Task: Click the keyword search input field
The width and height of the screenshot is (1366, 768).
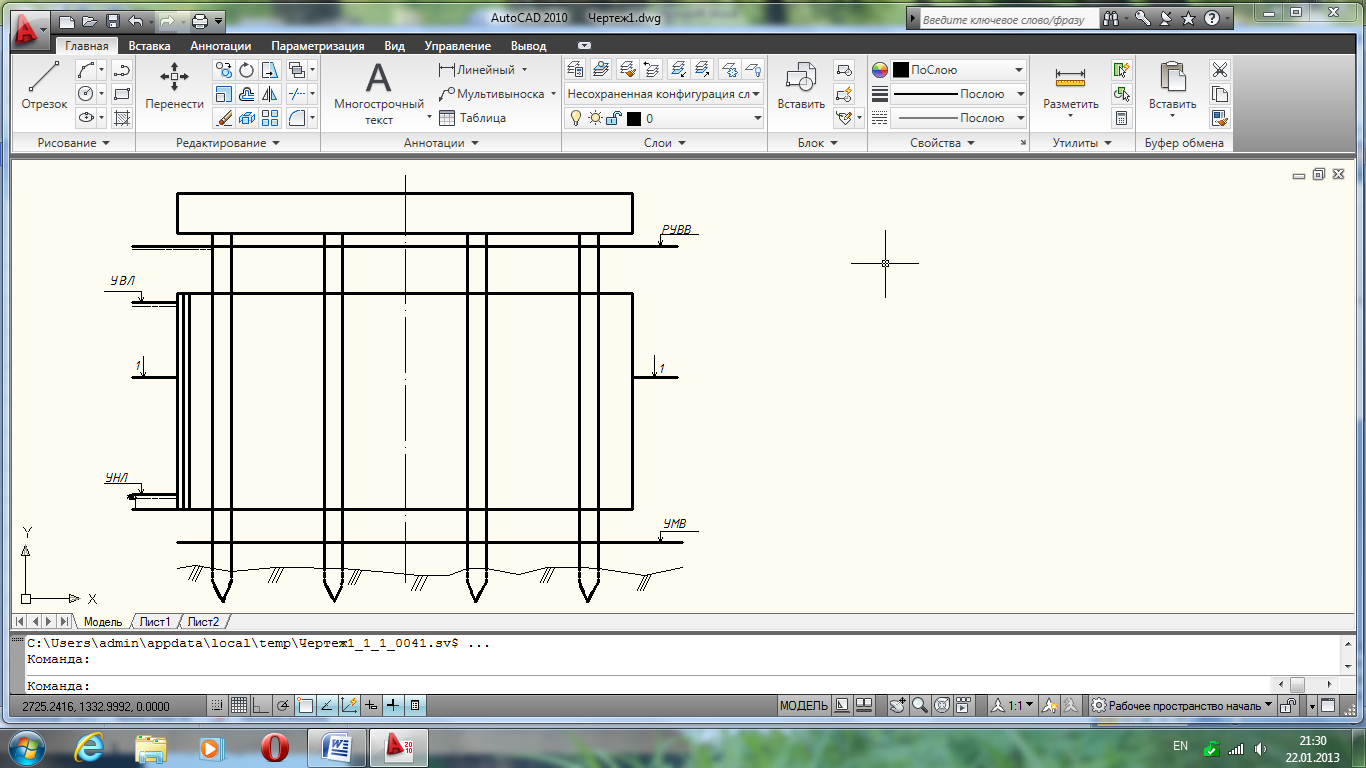Action: tap(1004, 19)
